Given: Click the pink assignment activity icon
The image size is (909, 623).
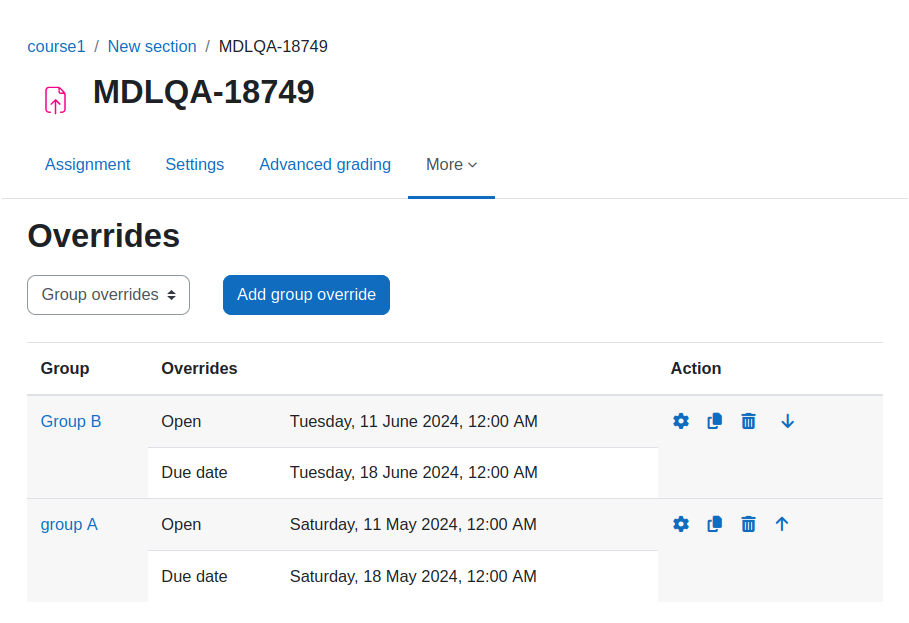Looking at the screenshot, I should (x=56, y=100).
